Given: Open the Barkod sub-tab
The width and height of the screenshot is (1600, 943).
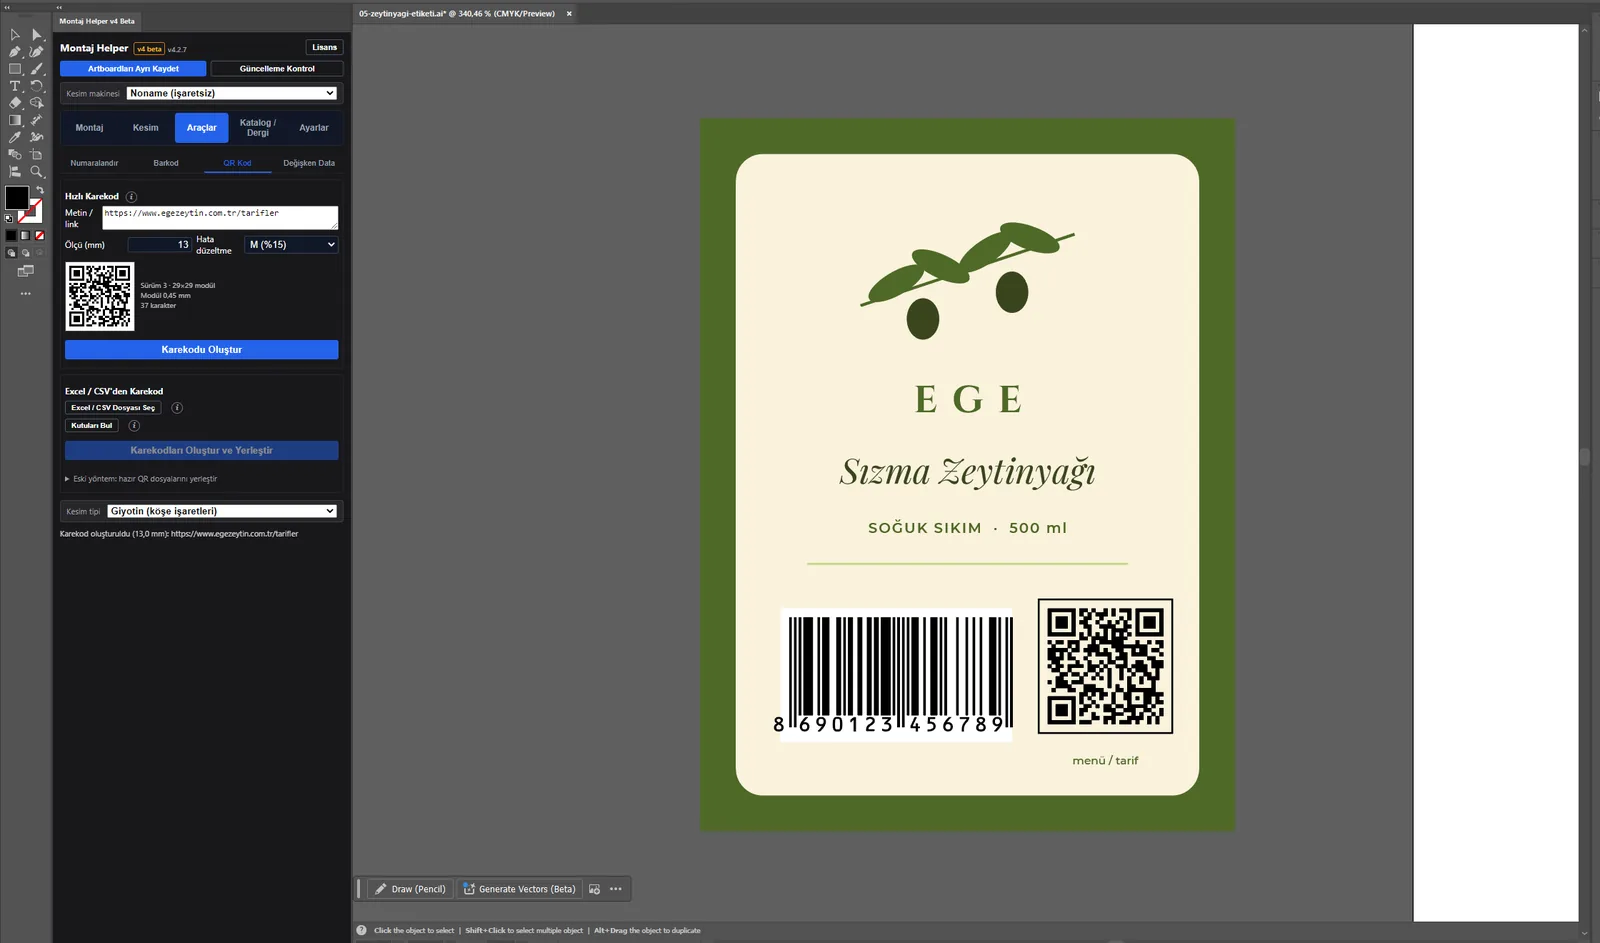Looking at the screenshot, I should coord(166,163).
